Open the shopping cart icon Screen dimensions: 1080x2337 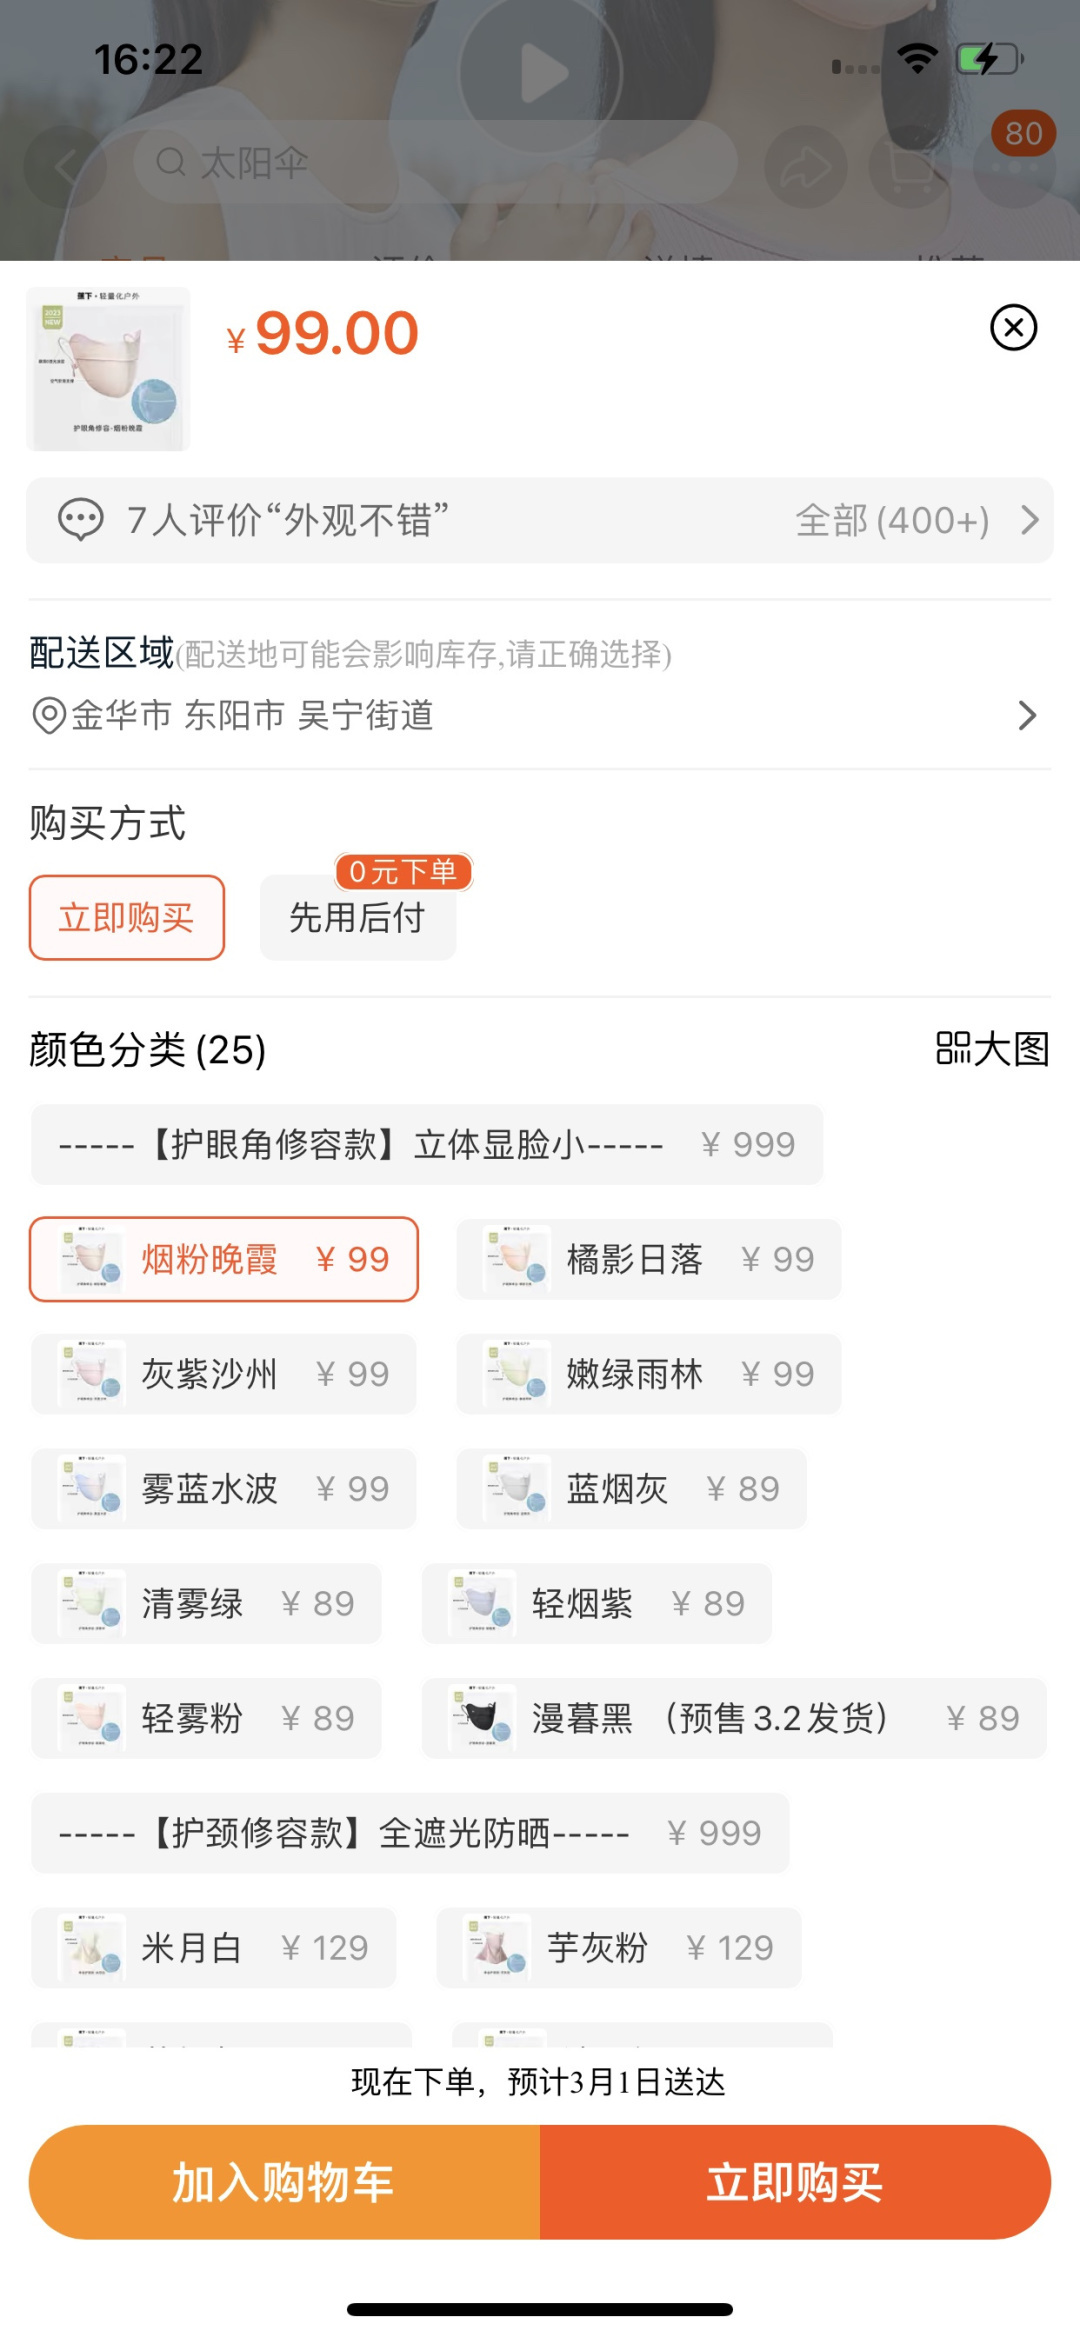pyautogui.click(x=909, y=166)
